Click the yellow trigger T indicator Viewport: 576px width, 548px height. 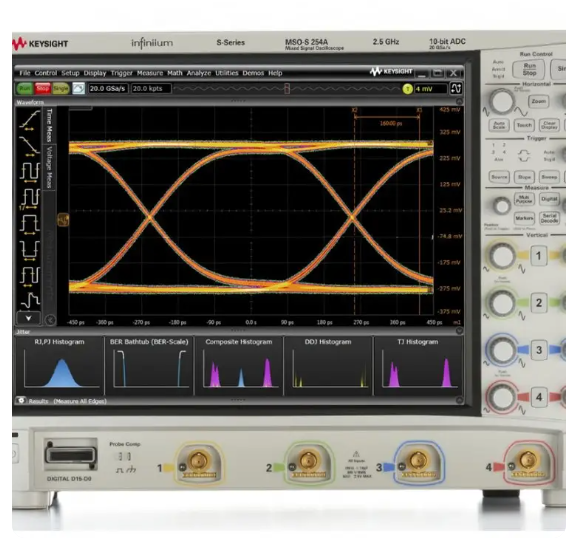(407, 89)
